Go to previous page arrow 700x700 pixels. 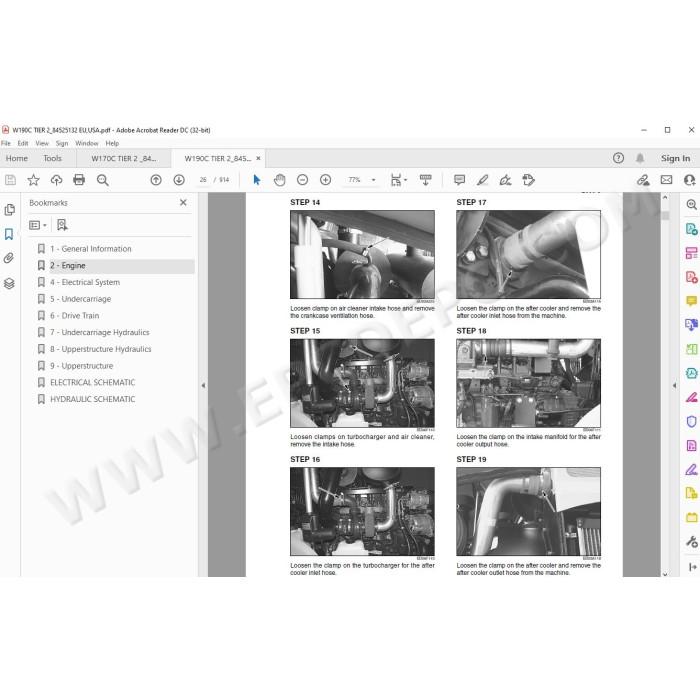click(x=156, y=180)
